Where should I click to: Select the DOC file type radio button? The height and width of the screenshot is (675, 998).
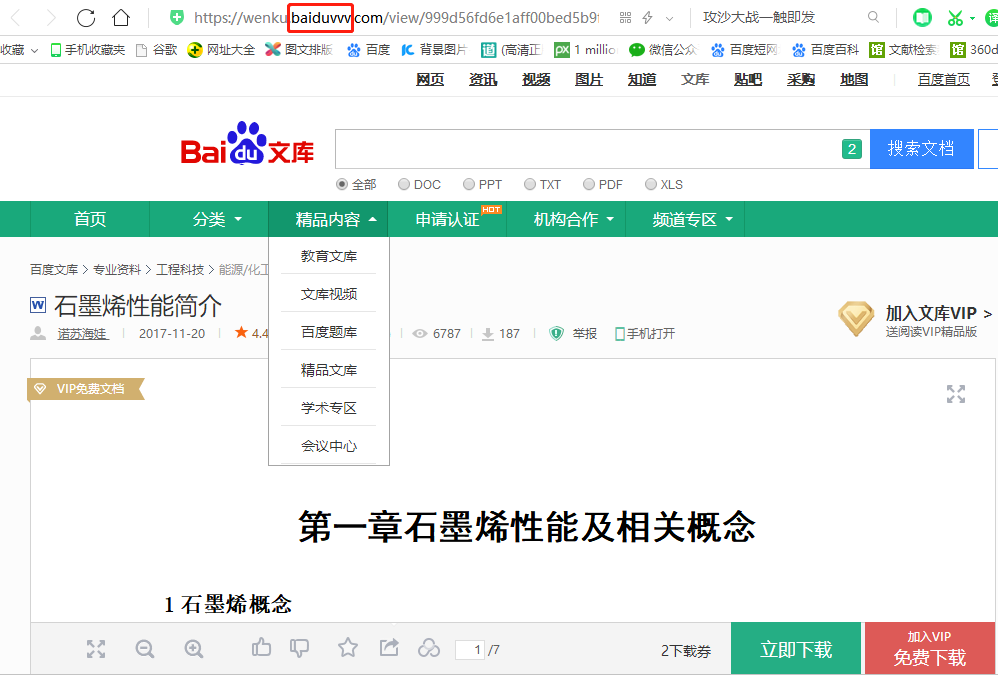coord(404,184)
